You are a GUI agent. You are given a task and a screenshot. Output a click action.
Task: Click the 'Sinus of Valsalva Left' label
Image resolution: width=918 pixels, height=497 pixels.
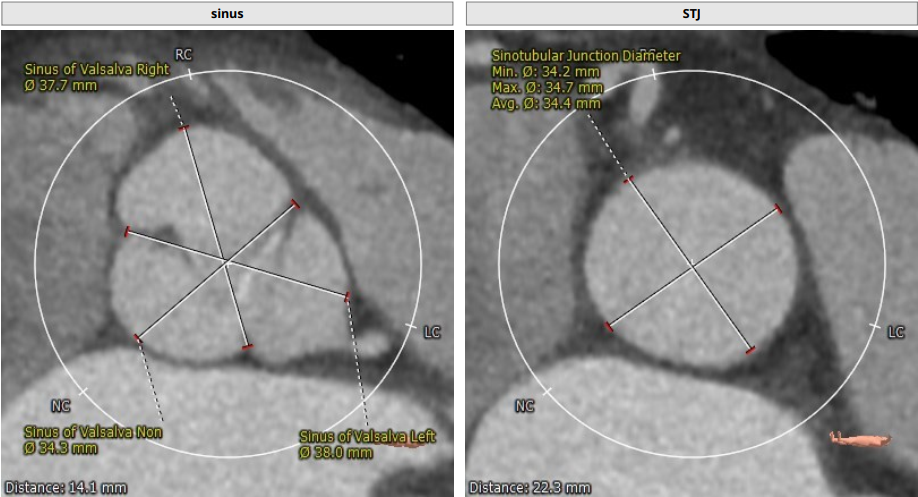(x=368, y=437)
